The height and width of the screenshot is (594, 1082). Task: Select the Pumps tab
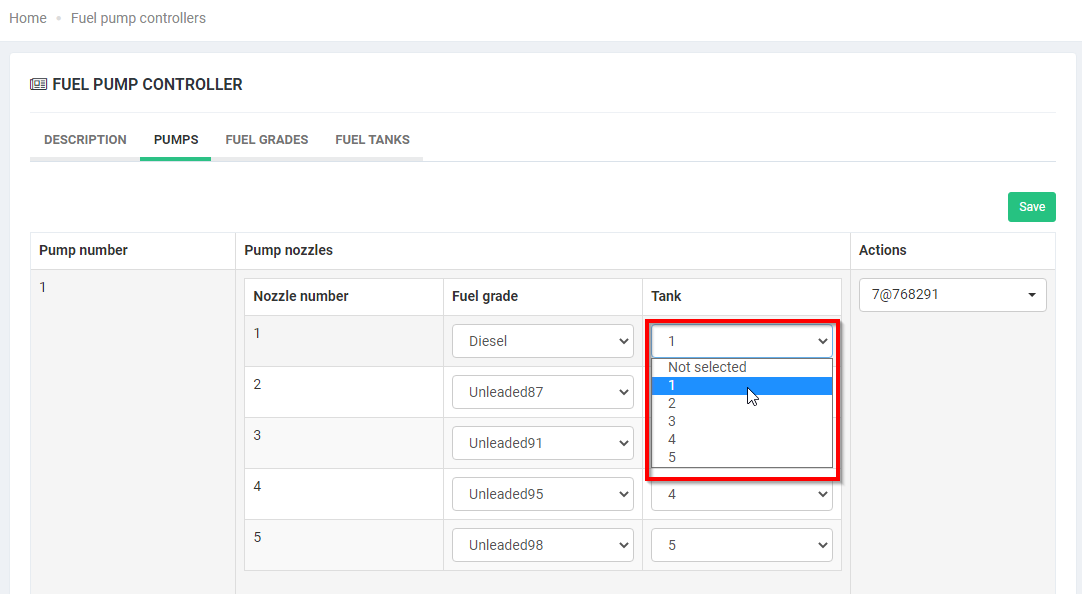click(176, 140)
